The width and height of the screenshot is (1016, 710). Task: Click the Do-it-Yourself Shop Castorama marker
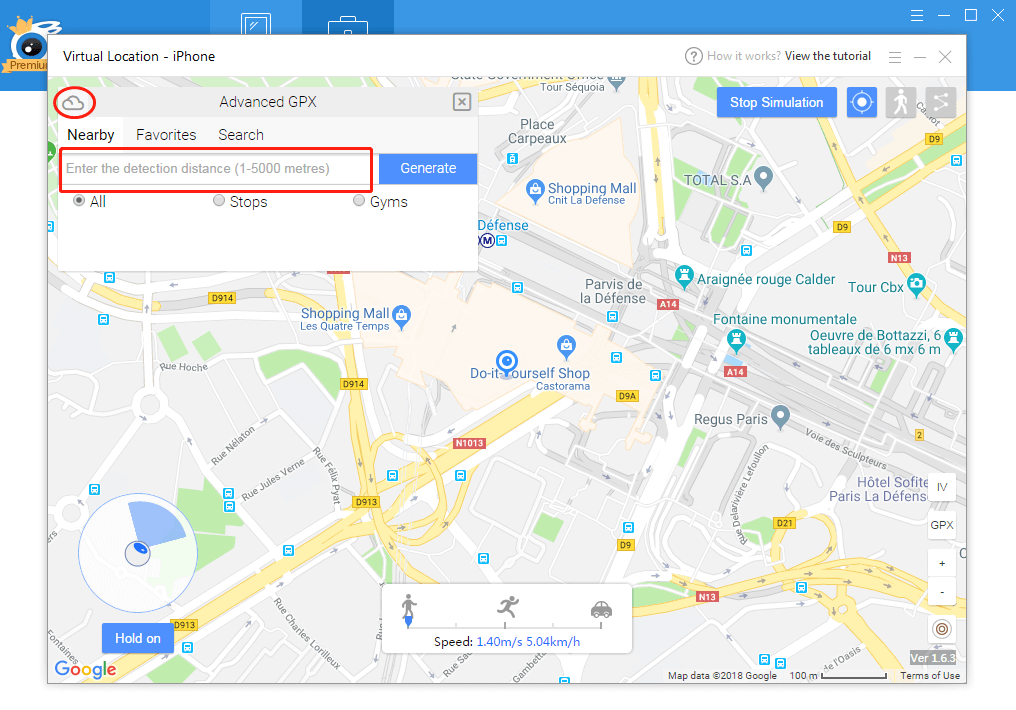coord(566,347)
